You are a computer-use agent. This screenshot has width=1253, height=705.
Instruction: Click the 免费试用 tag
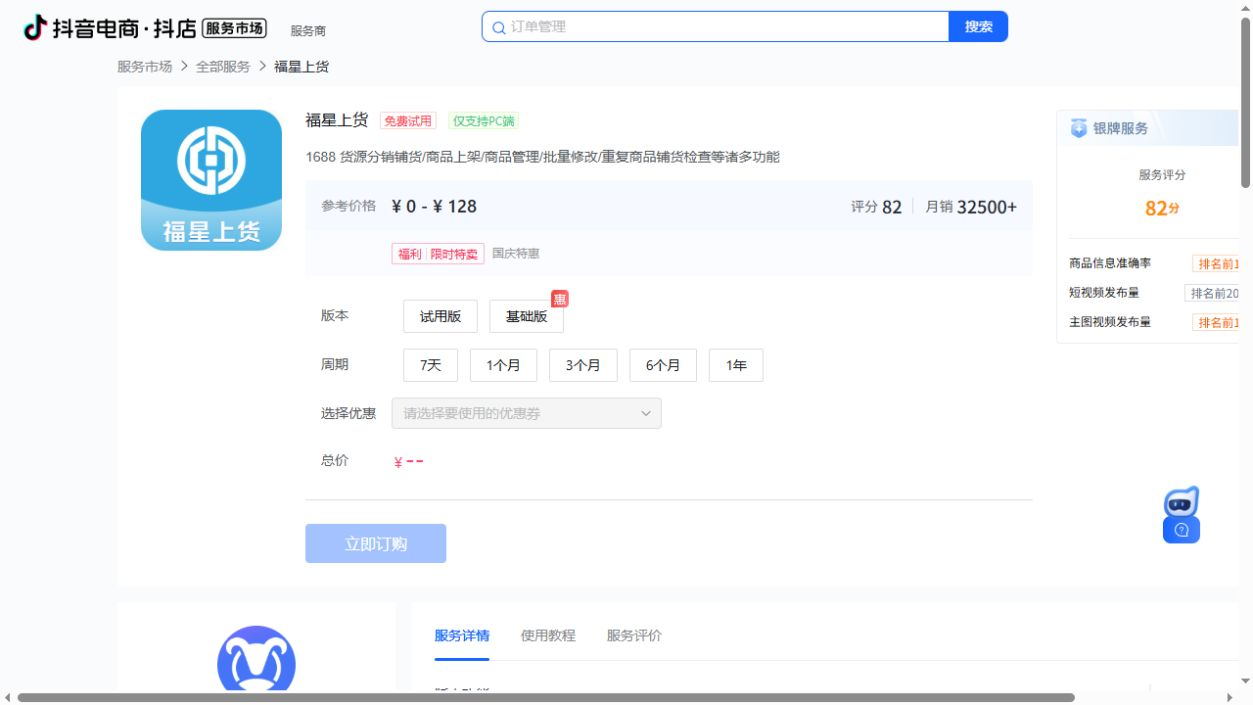click(x=408, y=121)
